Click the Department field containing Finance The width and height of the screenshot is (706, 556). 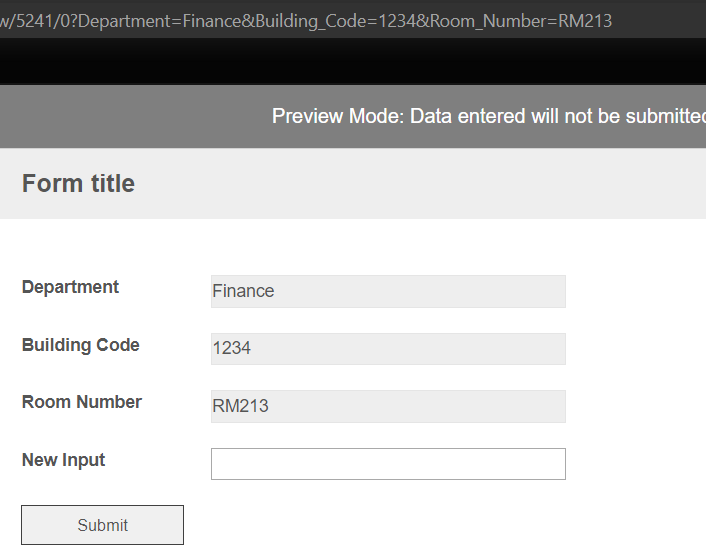(x=388, y=291)
